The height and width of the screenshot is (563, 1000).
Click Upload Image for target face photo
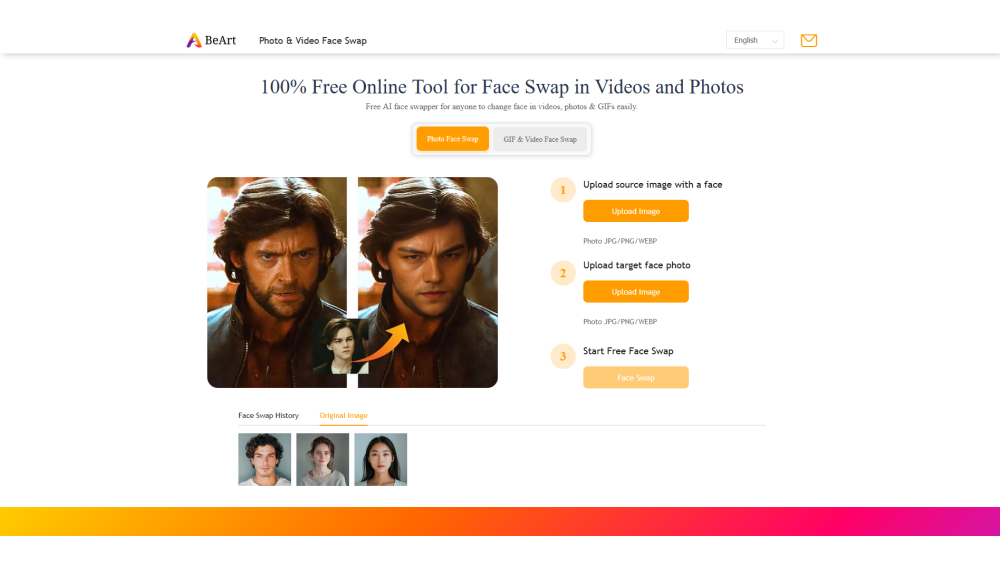pyautogui.click(x=636, y=292)
